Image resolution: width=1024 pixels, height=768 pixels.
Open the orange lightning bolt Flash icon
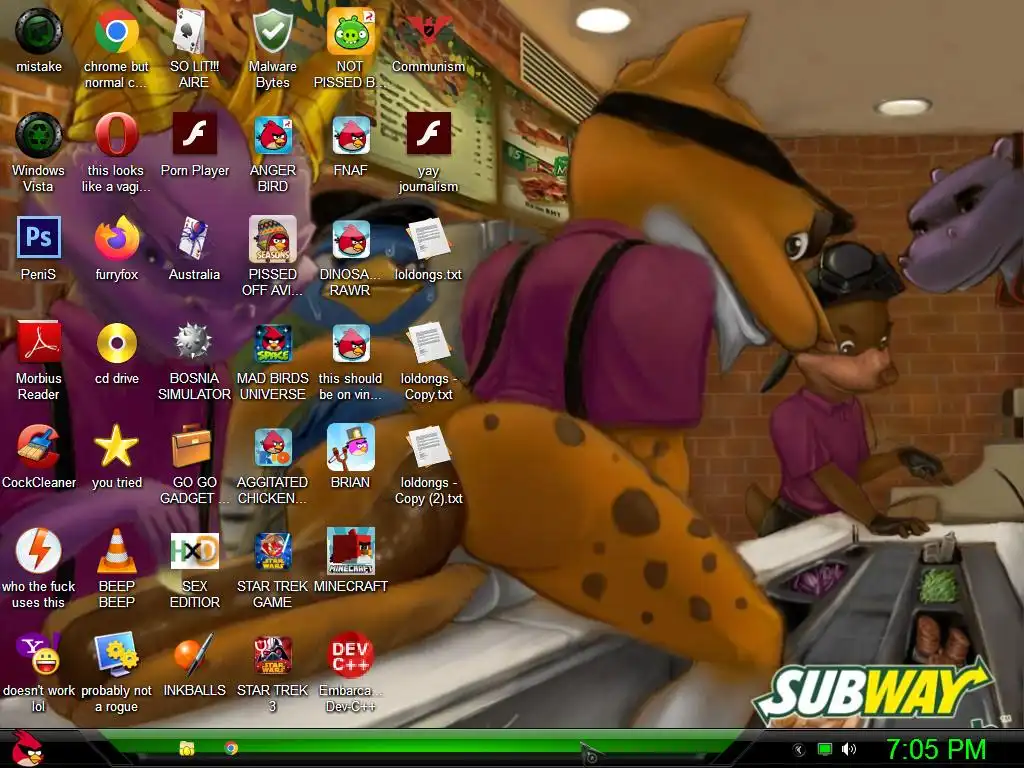click(39, 551)
